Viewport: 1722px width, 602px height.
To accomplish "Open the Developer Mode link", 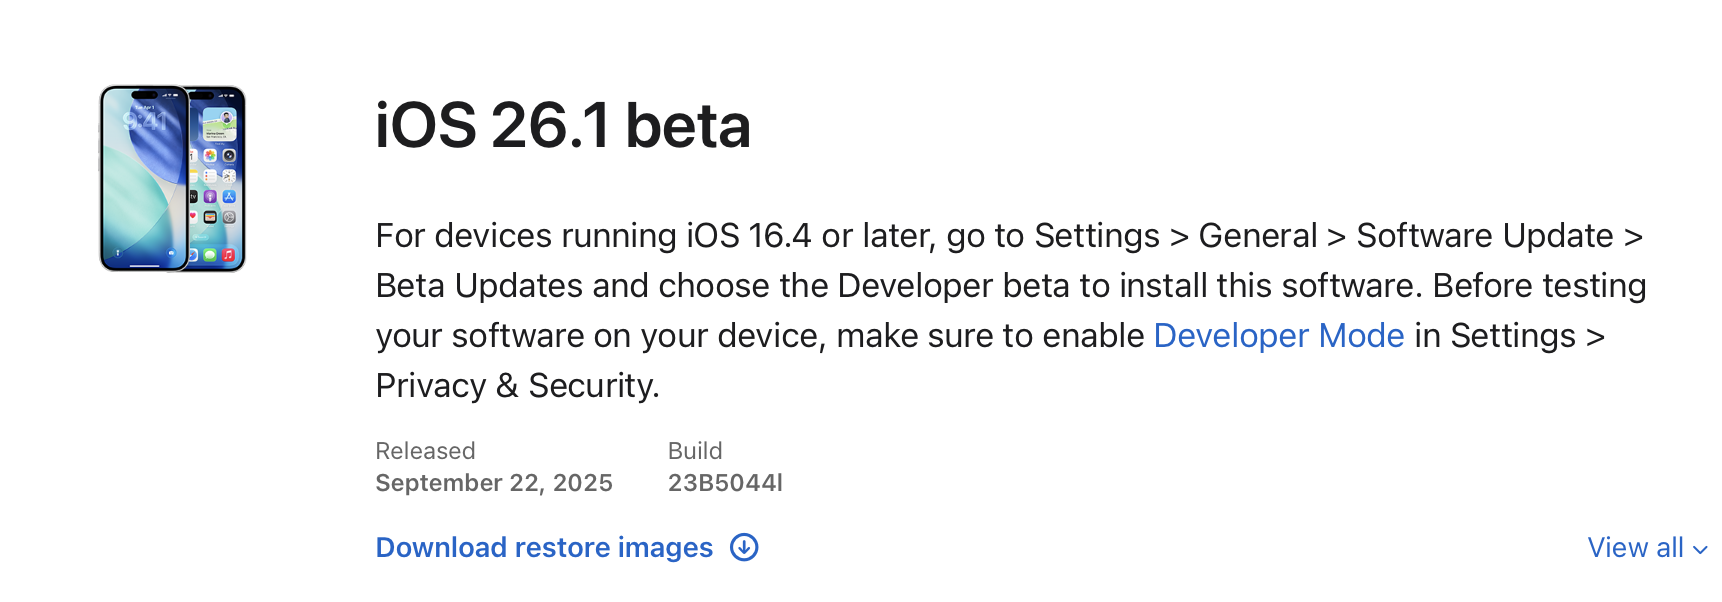I will (1278, 336).
